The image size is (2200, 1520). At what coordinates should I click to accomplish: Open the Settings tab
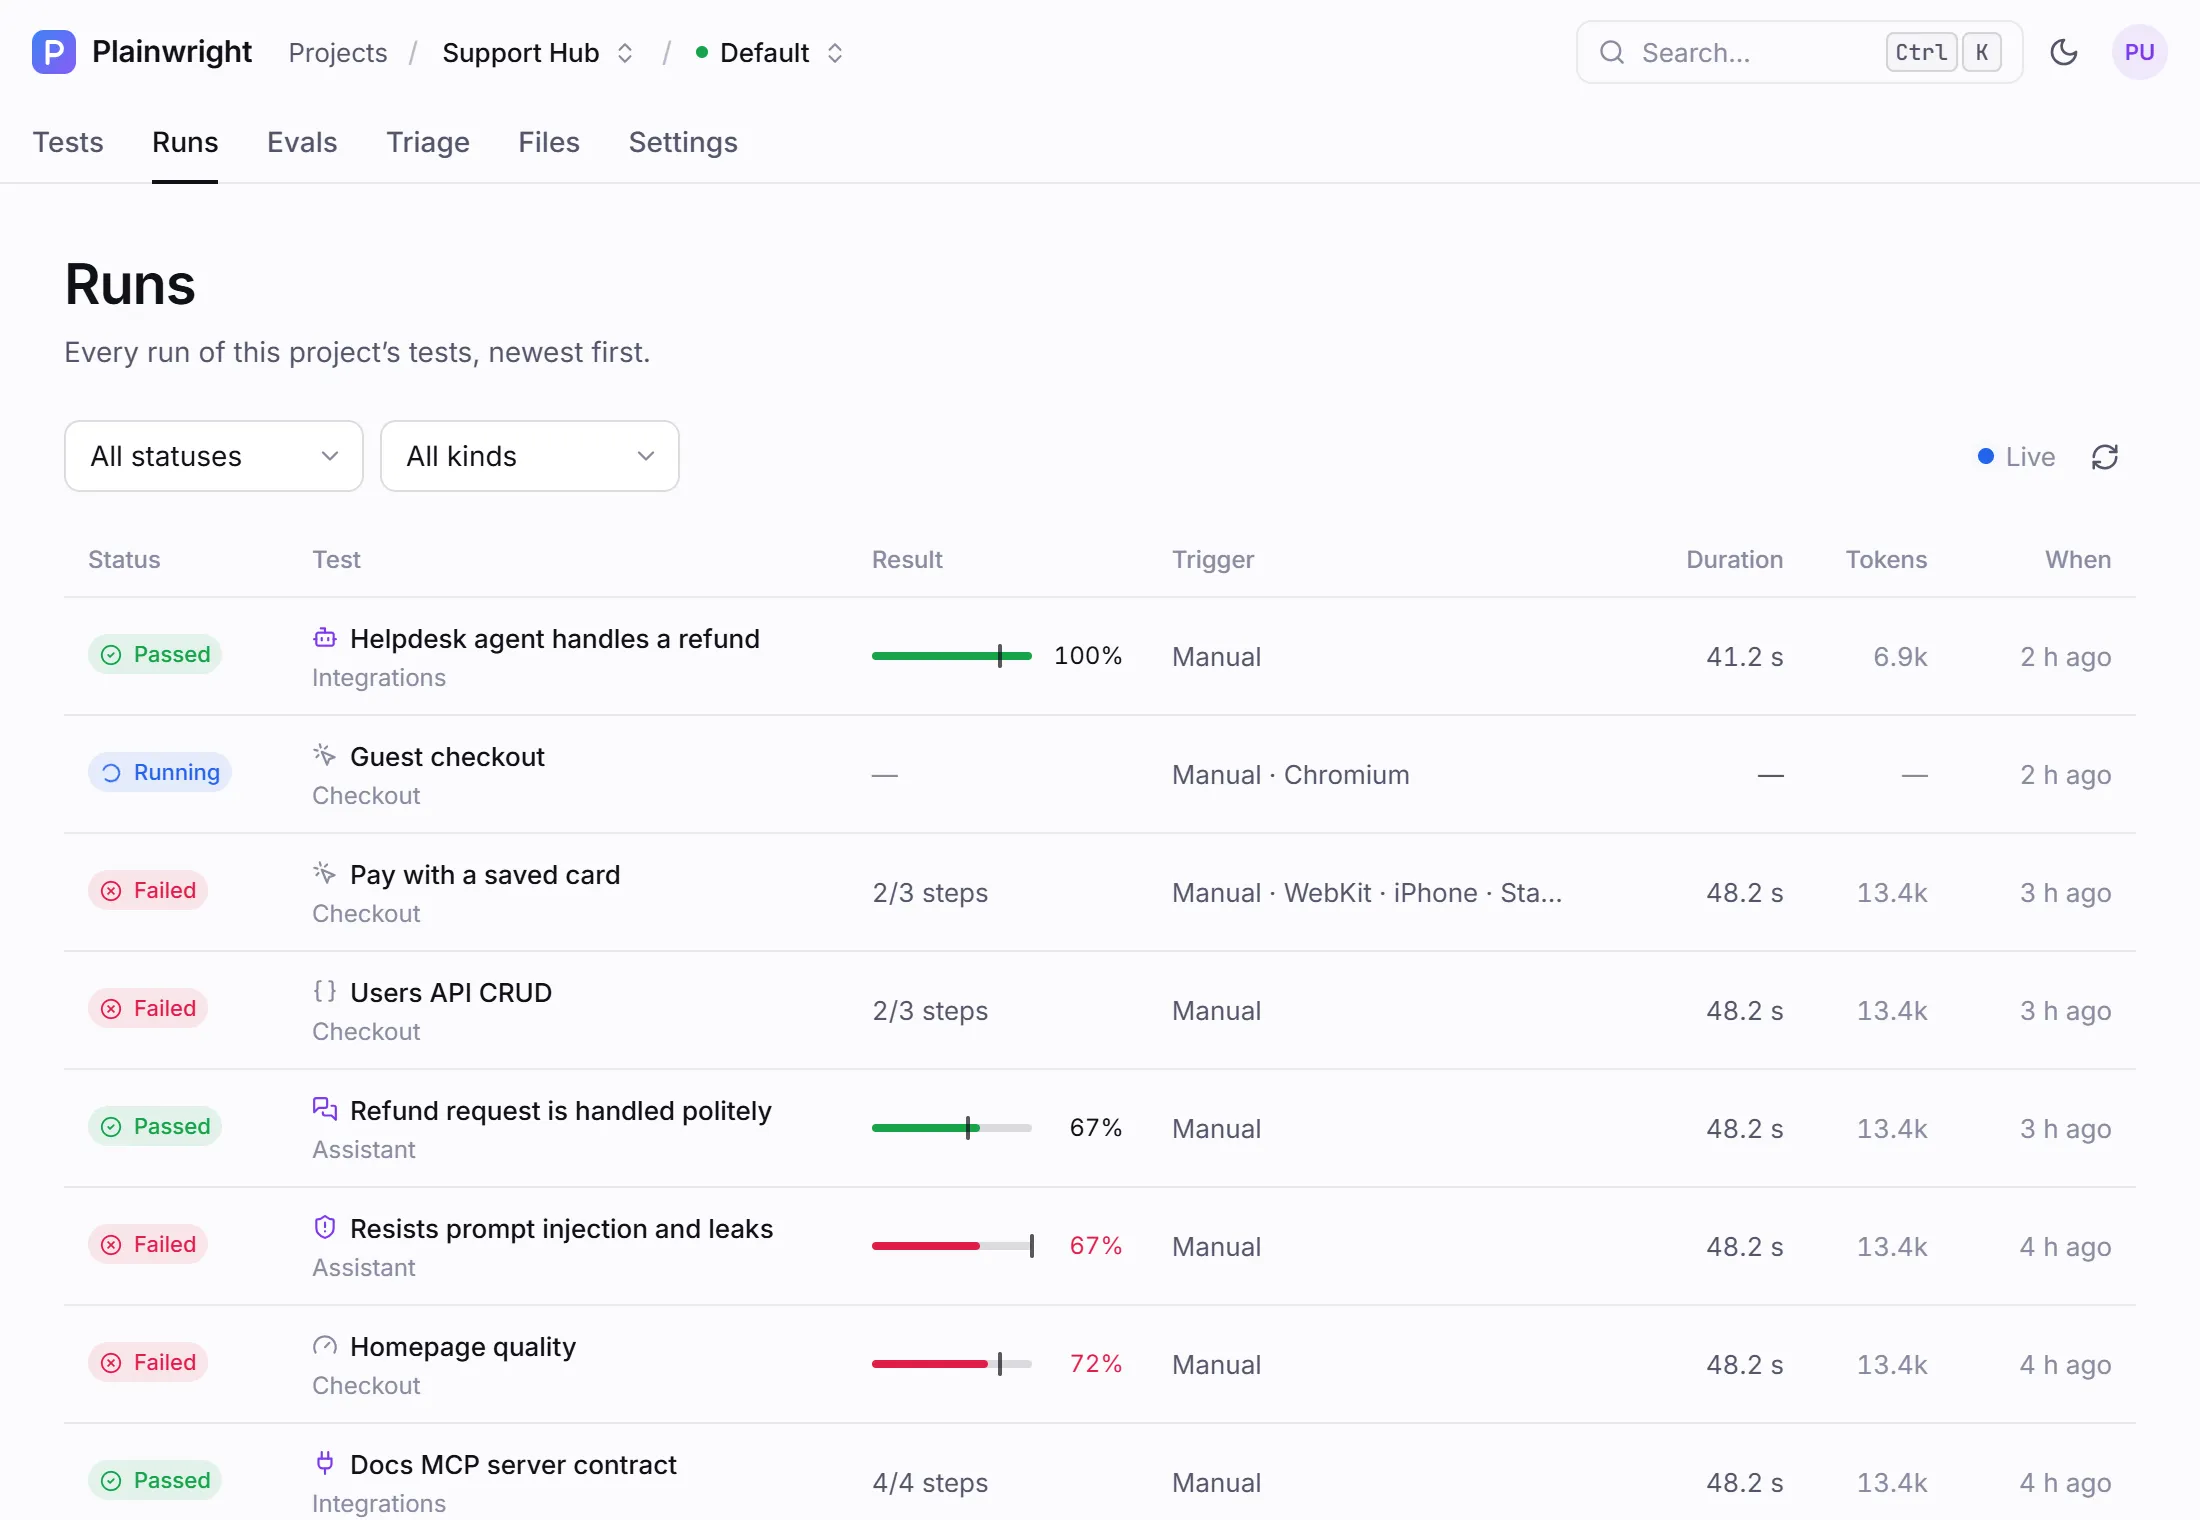click(683, 142)
